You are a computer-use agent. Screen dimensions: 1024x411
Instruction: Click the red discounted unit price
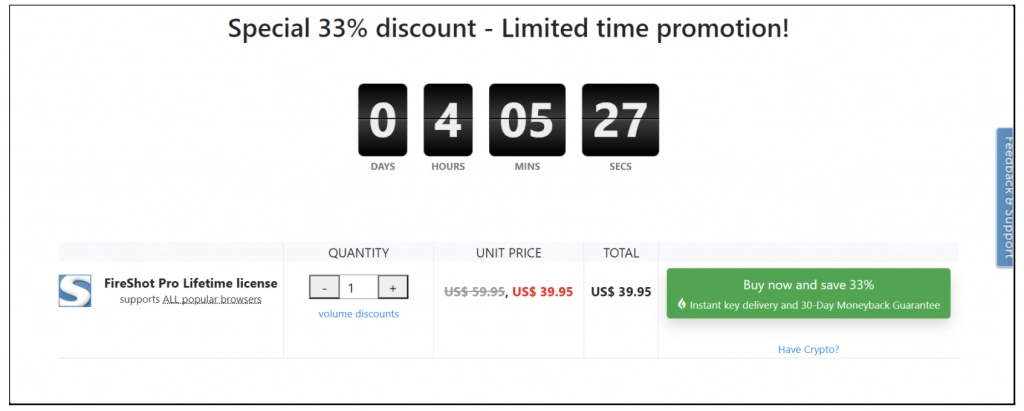pyautogui.click(x=543, y=292)
